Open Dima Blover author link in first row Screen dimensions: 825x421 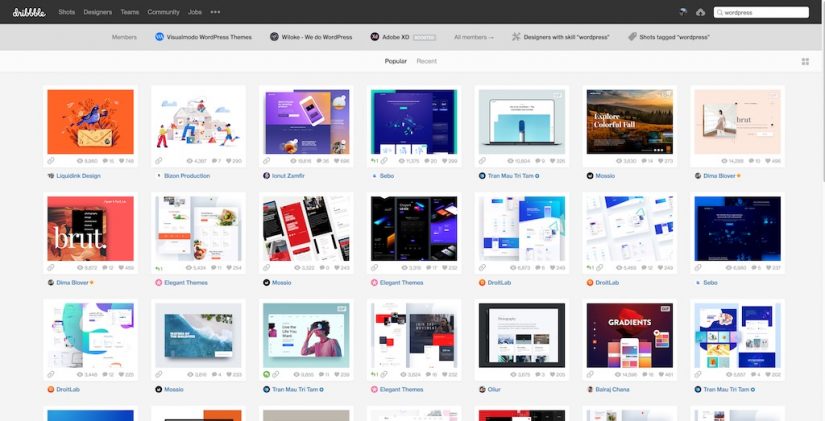click(x=719, y=176)
